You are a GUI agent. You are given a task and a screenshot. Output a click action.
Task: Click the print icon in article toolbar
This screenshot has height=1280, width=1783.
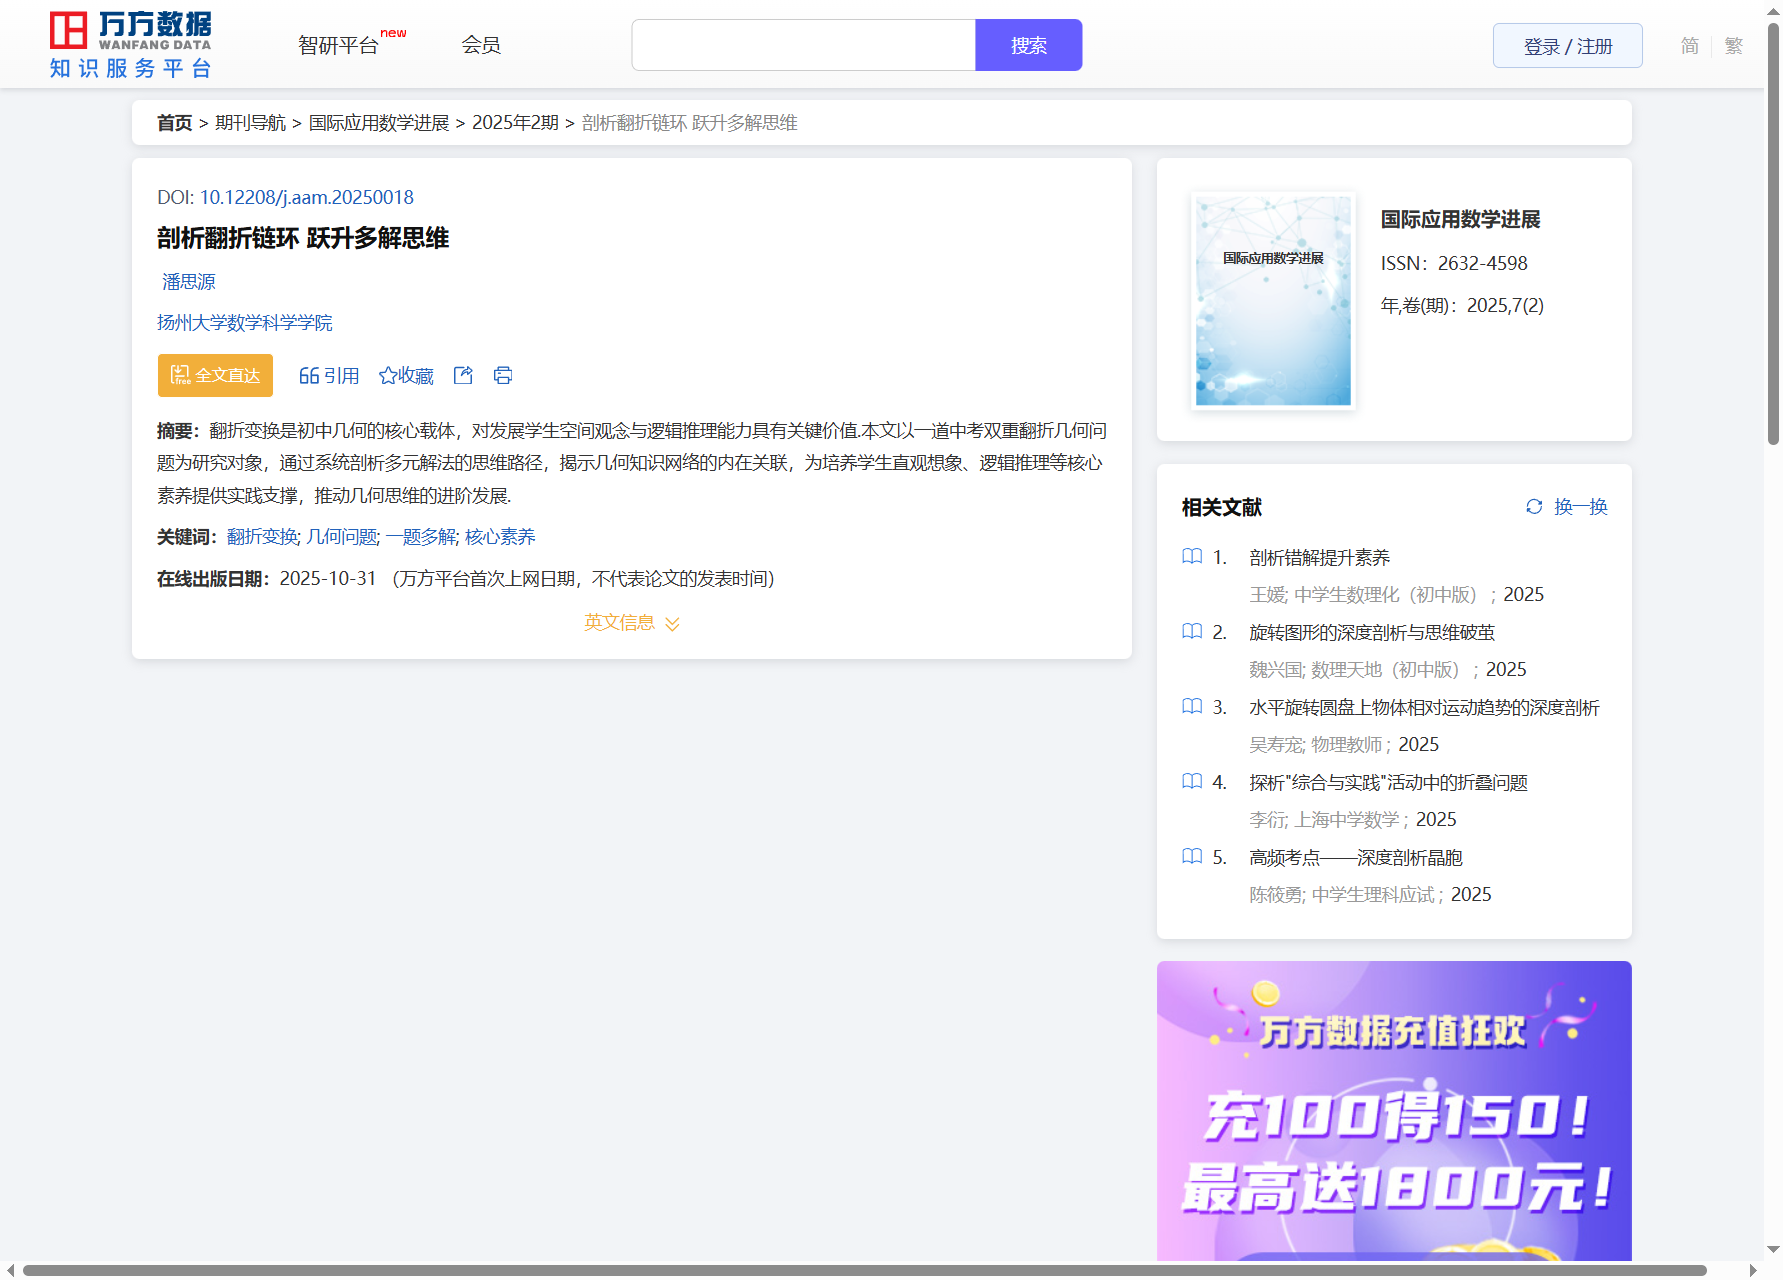[x=503, y=376]
